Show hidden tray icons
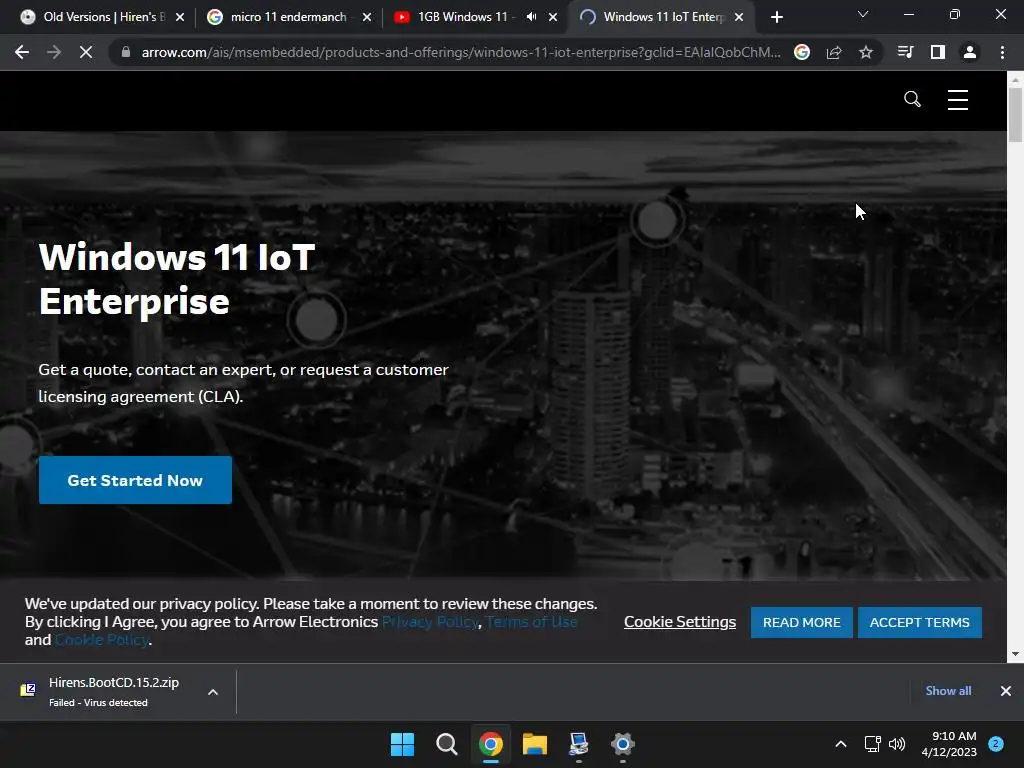 click(841, 744)
